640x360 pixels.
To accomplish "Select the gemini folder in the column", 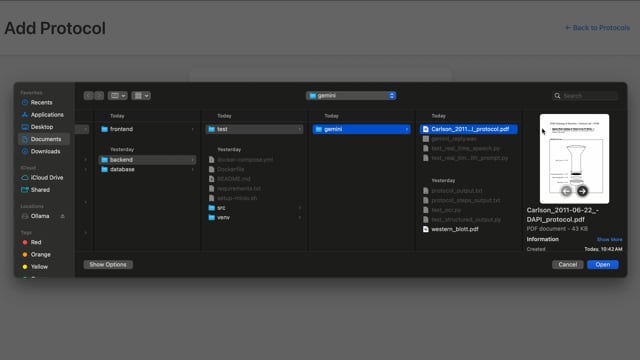I will click(362, 129).
